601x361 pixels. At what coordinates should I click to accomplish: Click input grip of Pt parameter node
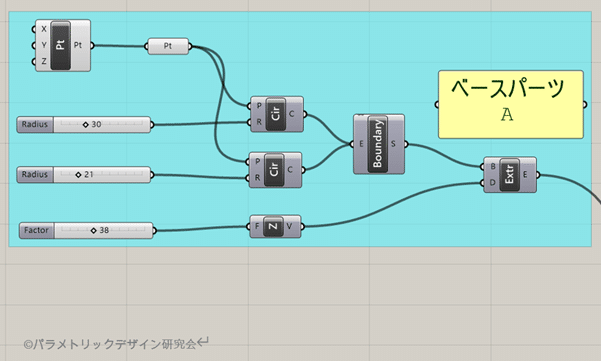[146, 46]
